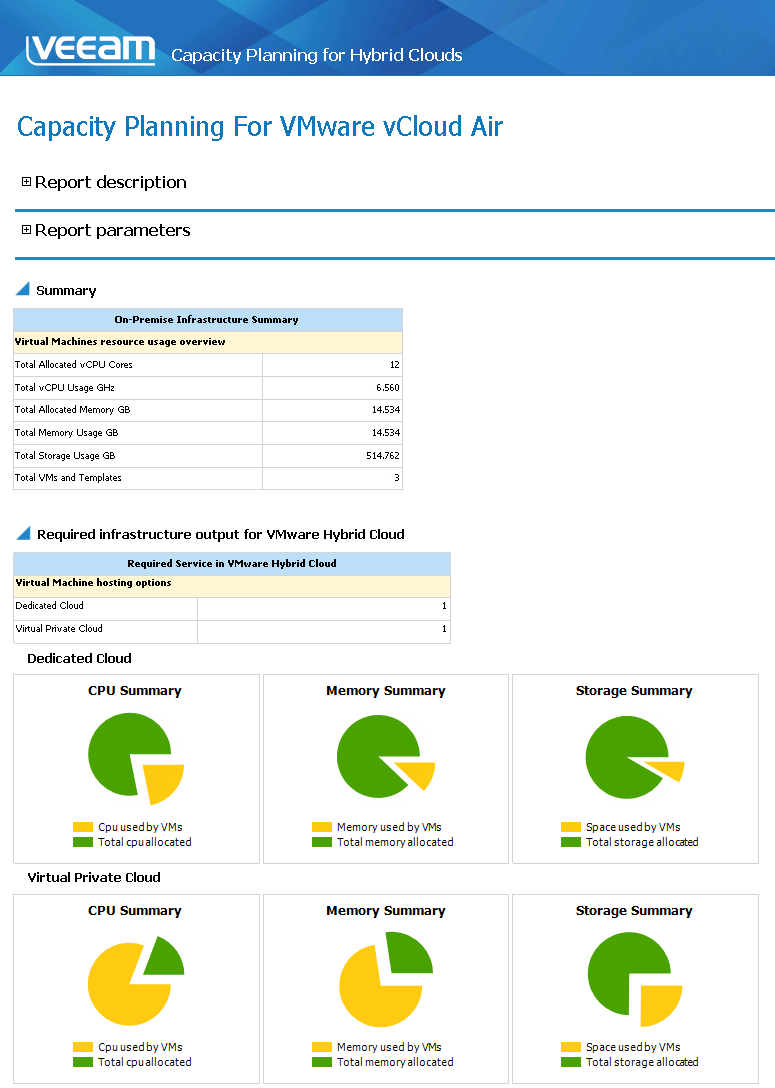Image resolution: width=775 pixels, height=1088 pixels.
Task: Click green 'Total memory allocated' swatch in Dedicated Cloud
Action: point(322,842)
